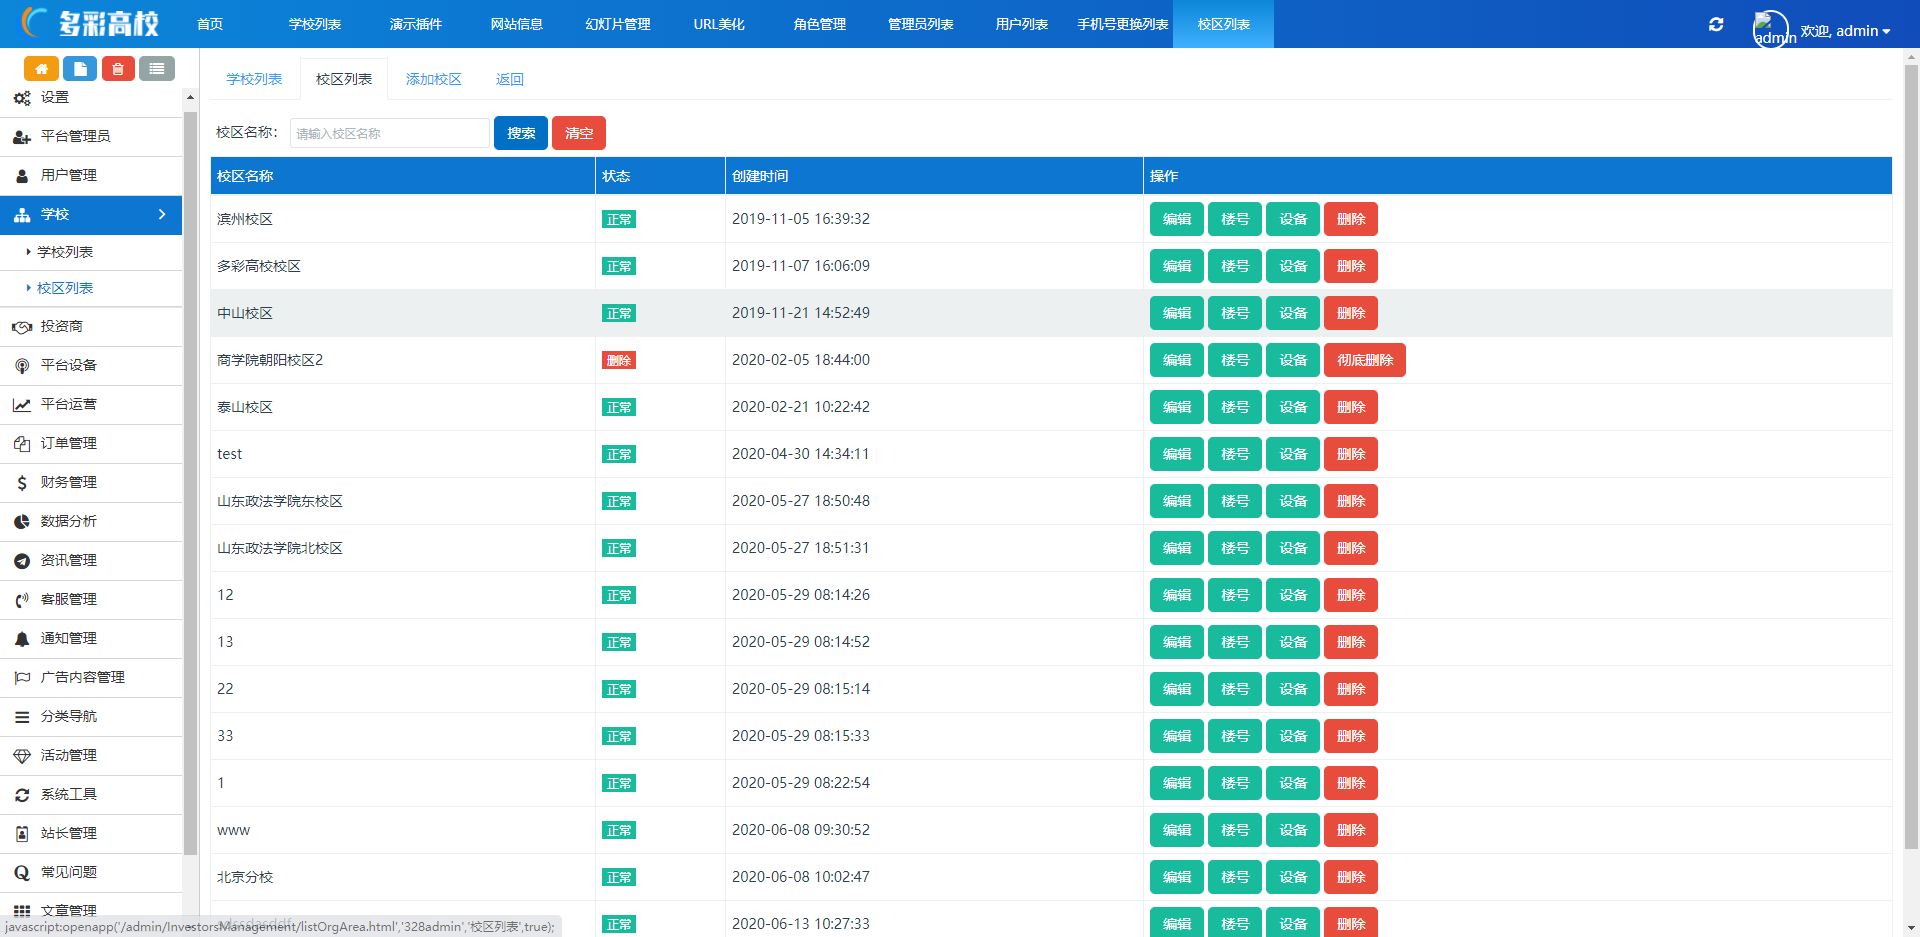Click 删除 for 泰山校区 row
The image size is (1920, 937).
(x=1351, y=407)
